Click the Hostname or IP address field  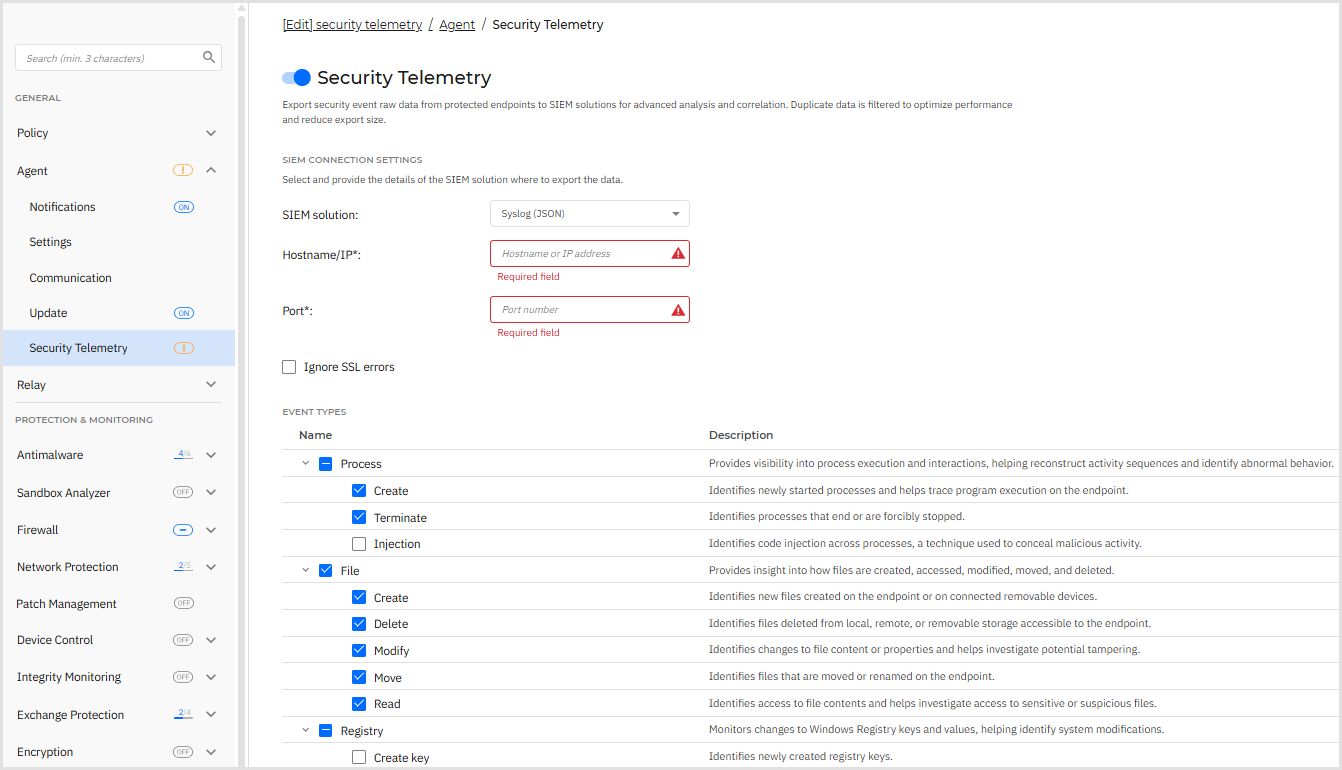(590, 254)
